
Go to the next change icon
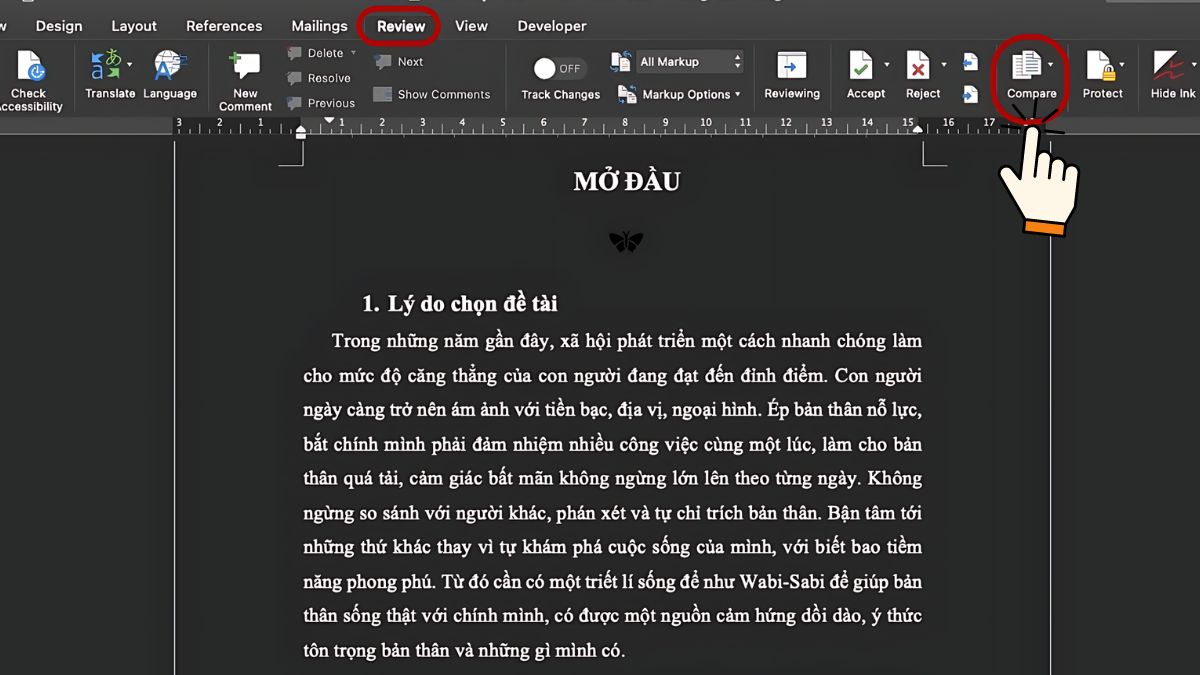click(970, 95)
